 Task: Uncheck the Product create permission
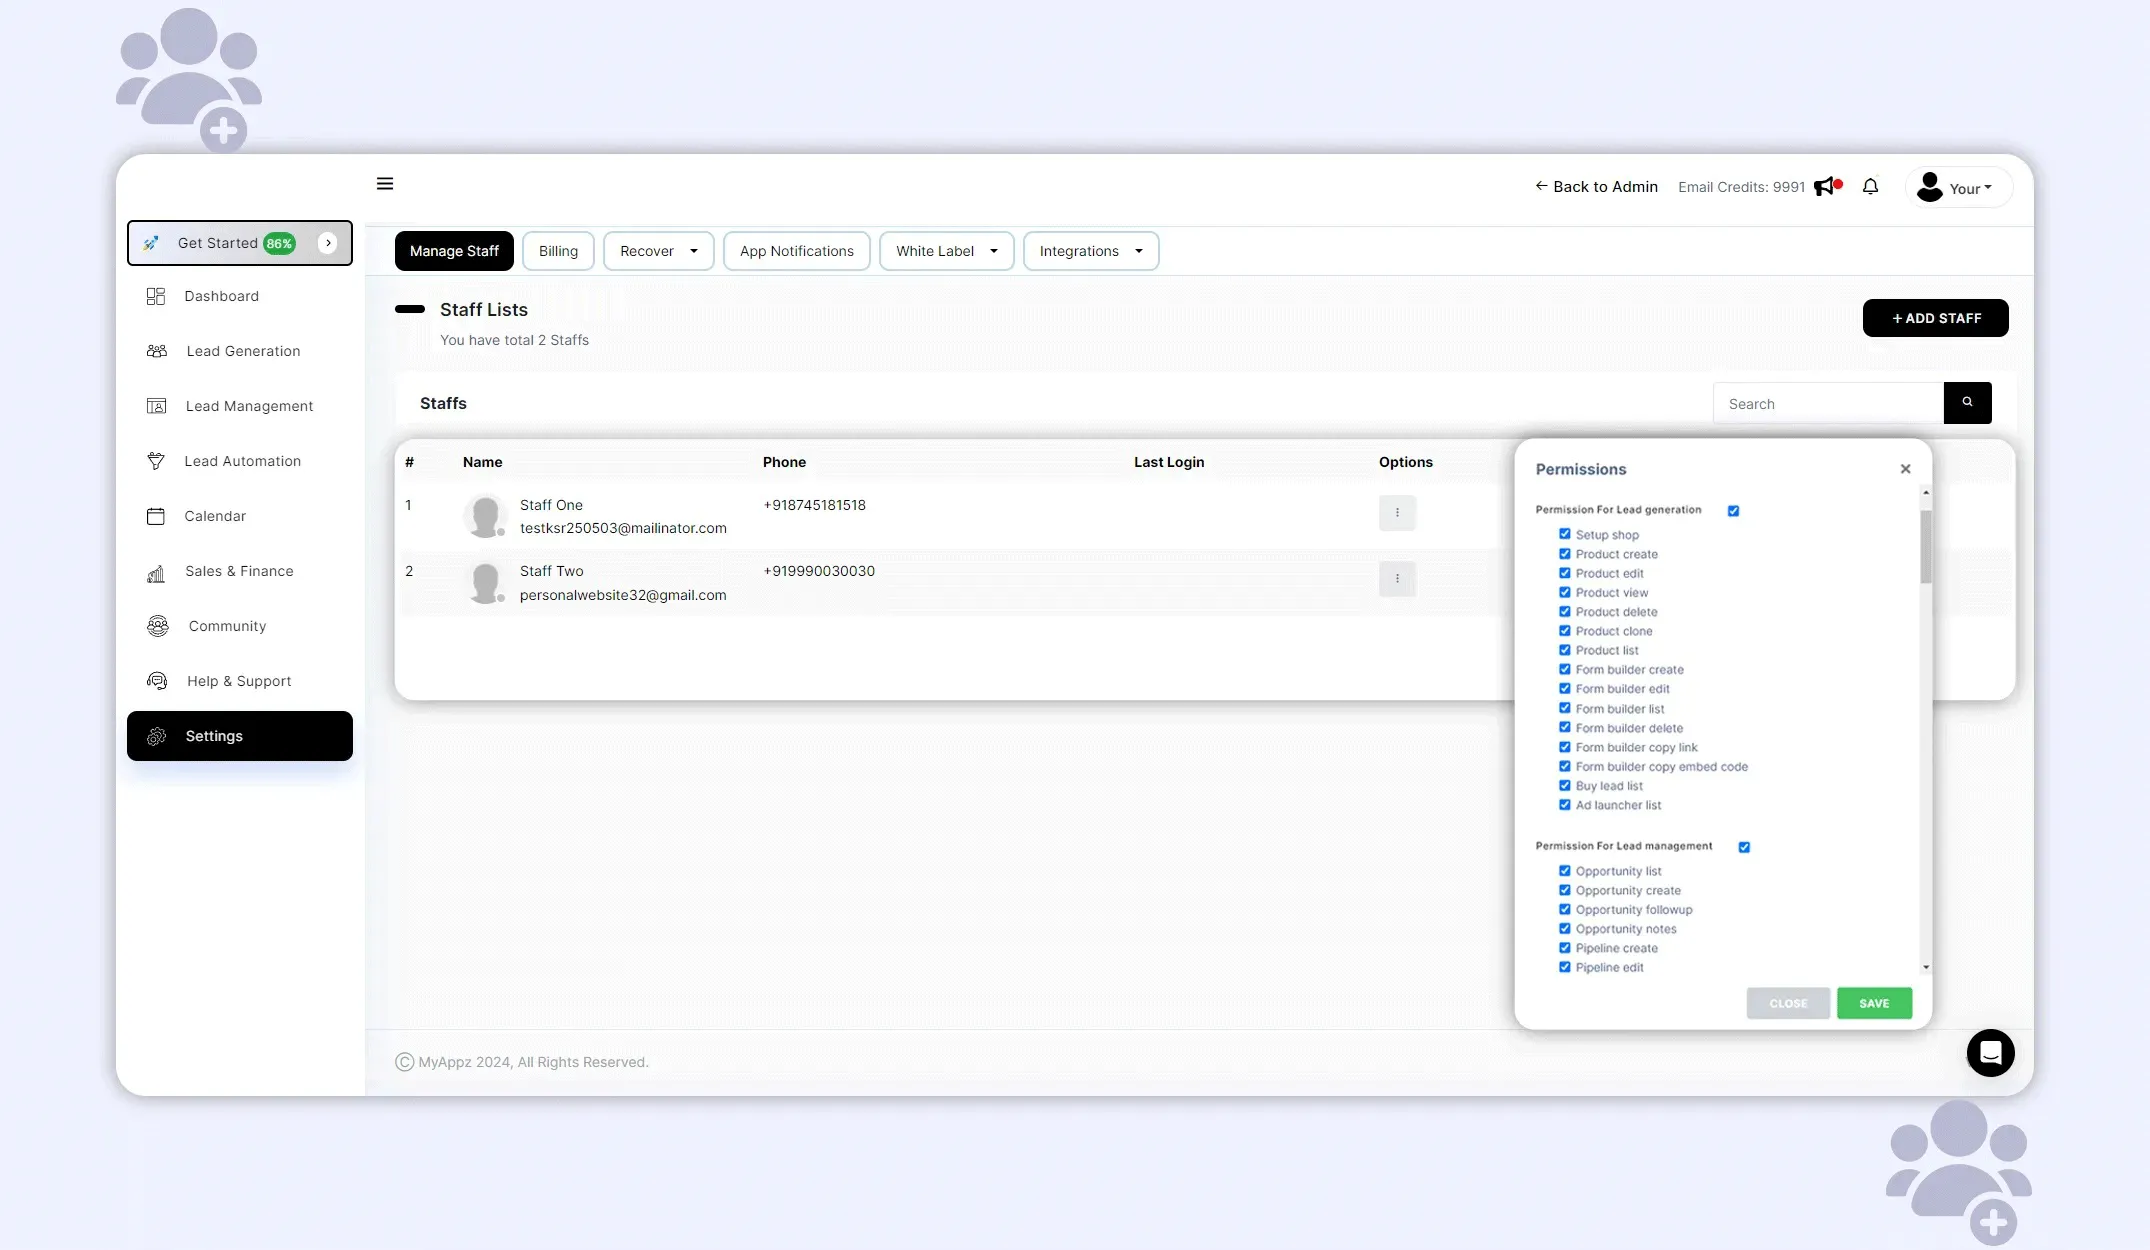pos(1565,554)
